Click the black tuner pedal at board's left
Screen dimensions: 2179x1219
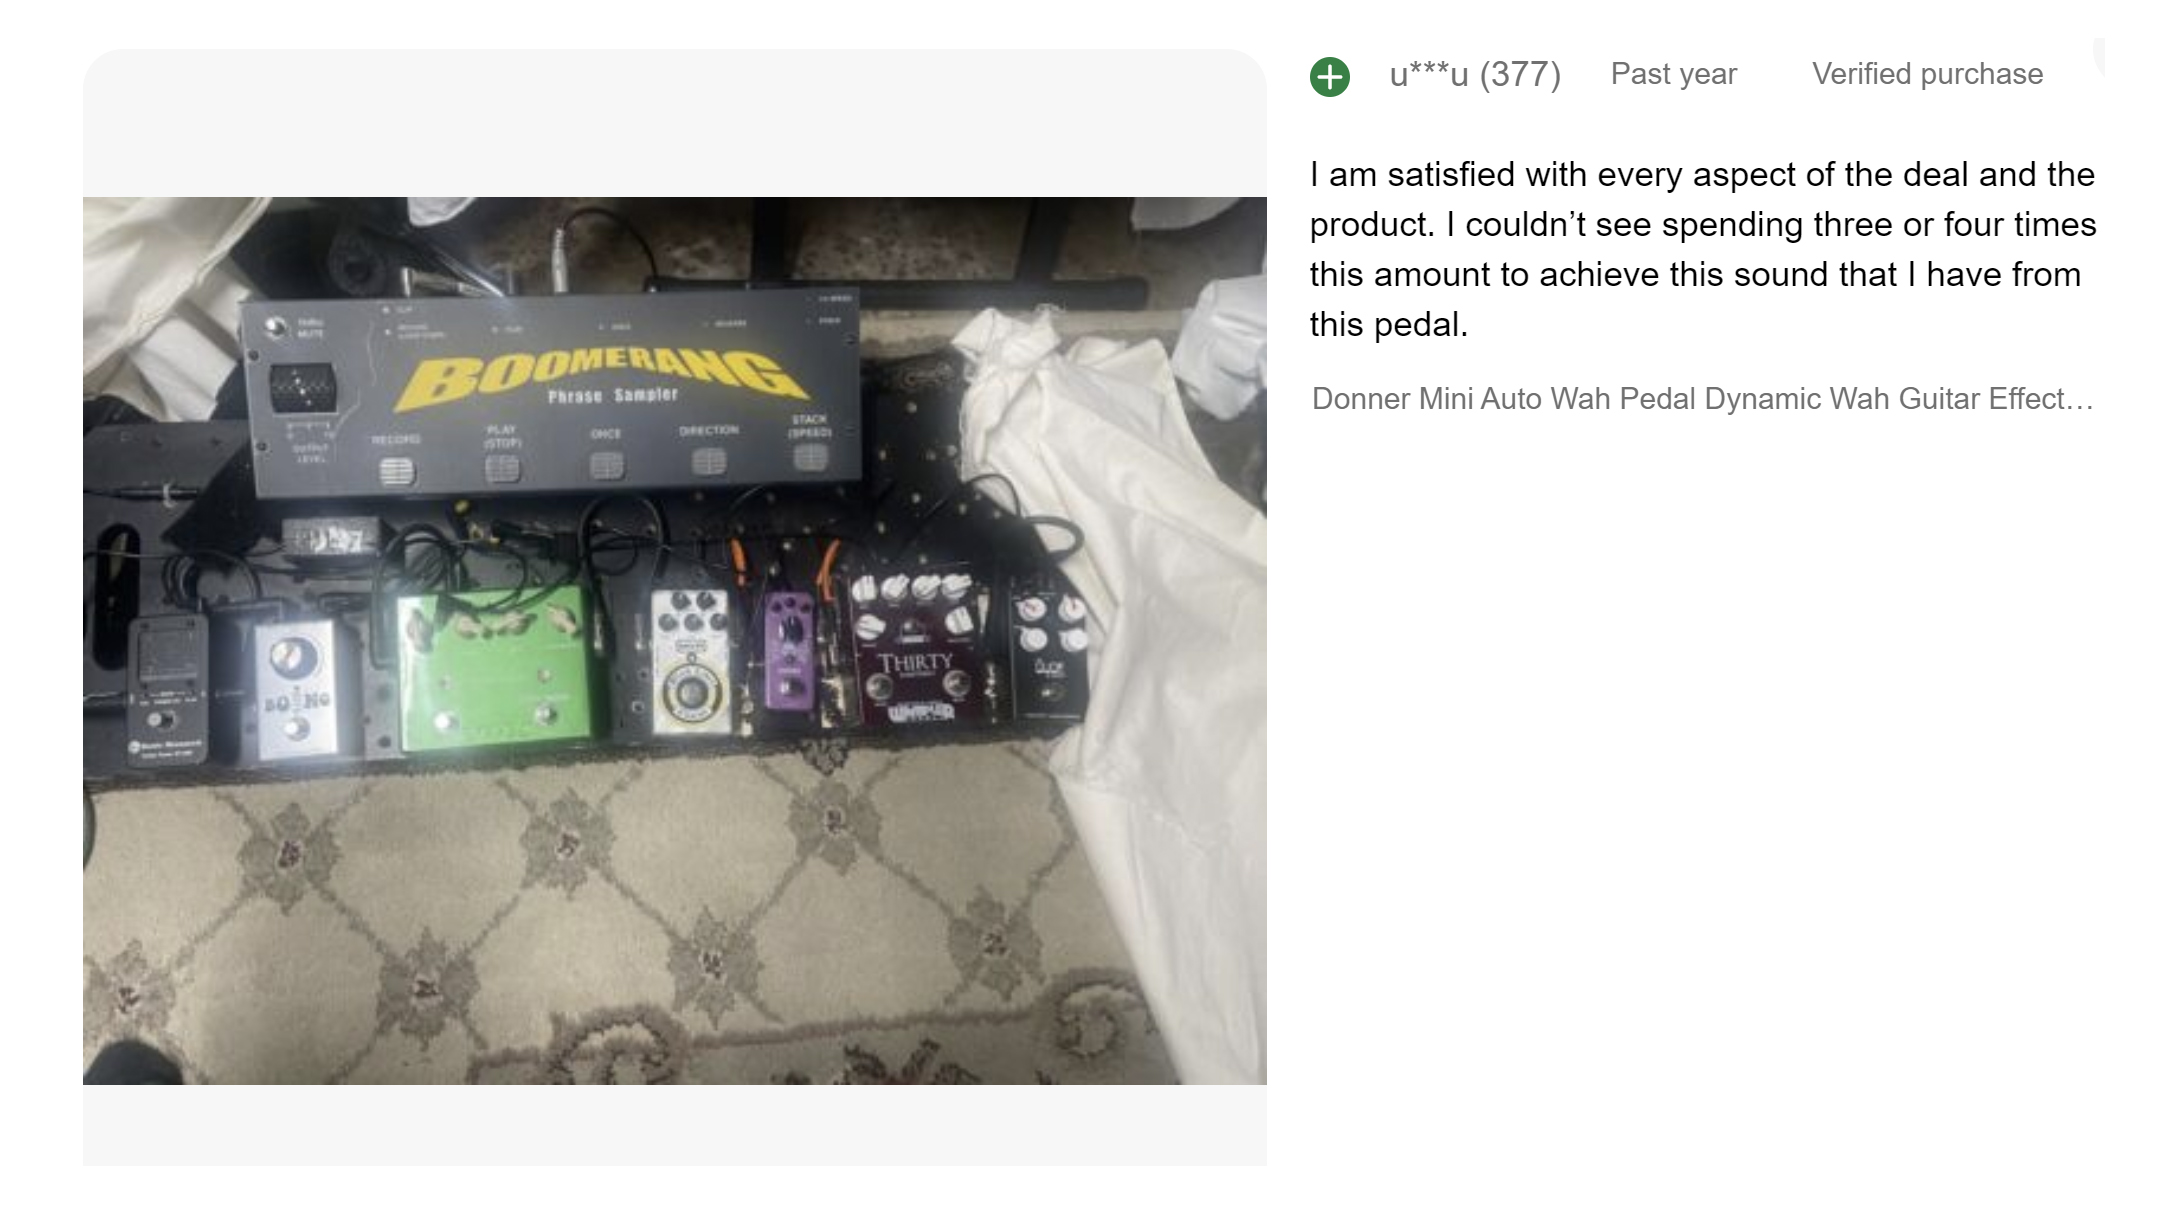(168, 691)
